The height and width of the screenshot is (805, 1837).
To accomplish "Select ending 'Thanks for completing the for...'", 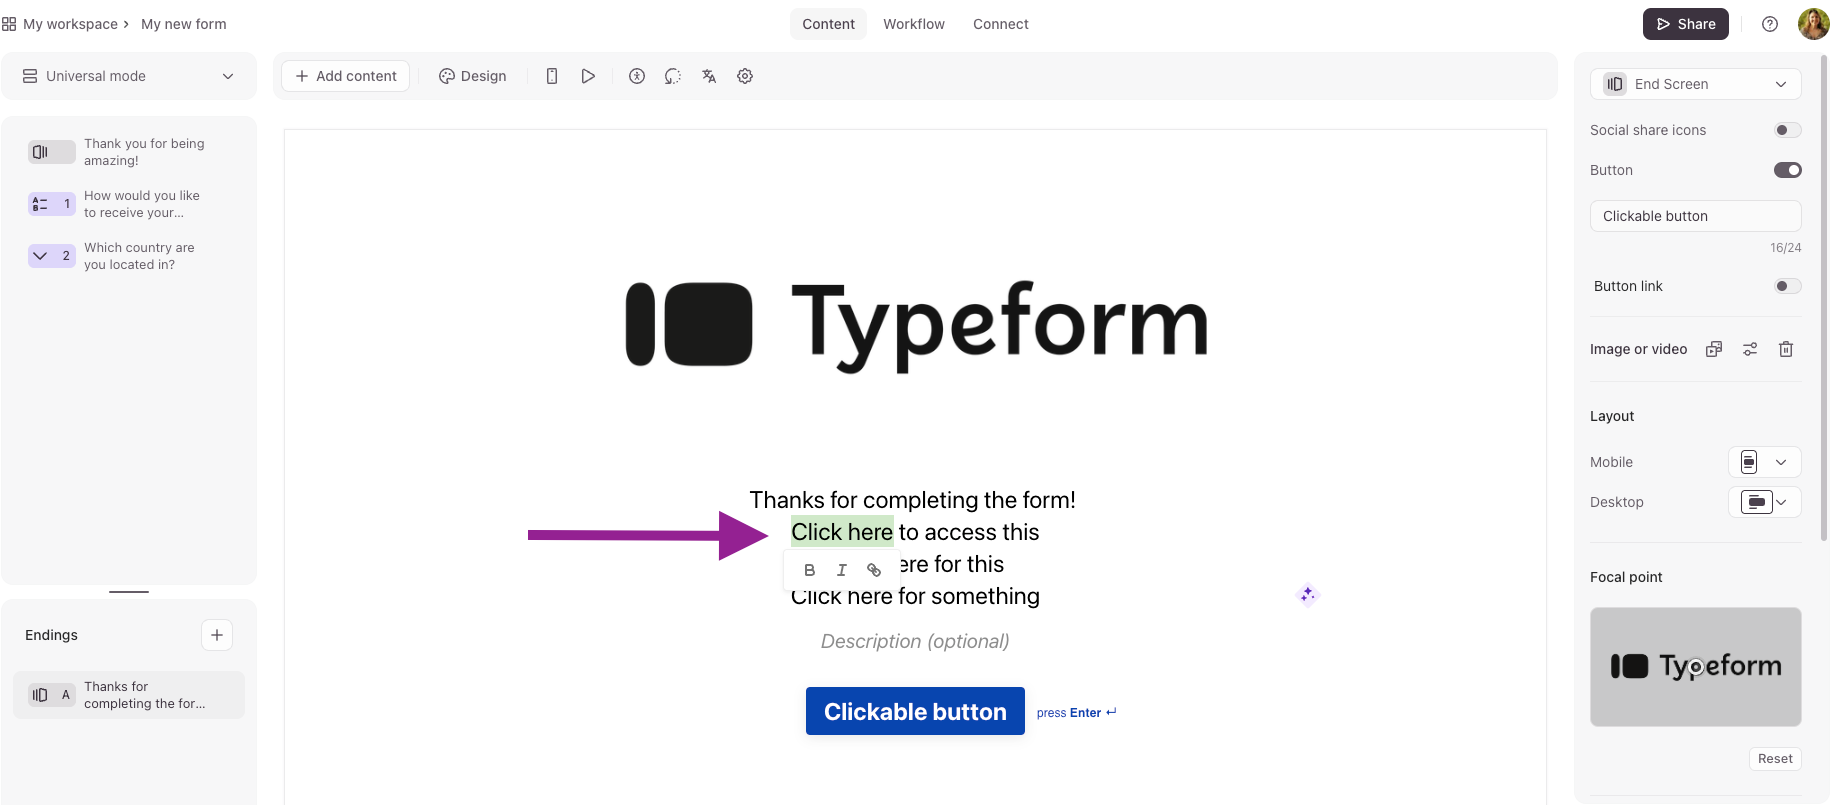I will coord(129,695).
